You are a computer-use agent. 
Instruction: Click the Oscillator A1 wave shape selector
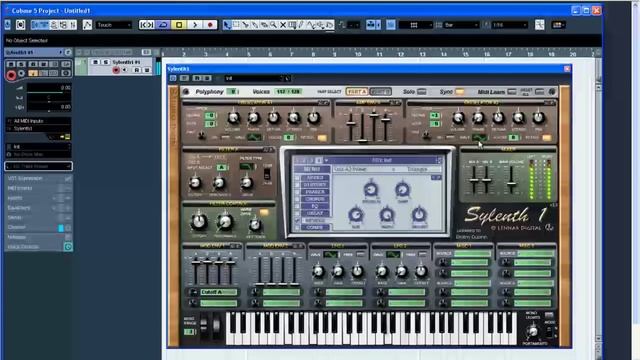(x=254, y=138)
